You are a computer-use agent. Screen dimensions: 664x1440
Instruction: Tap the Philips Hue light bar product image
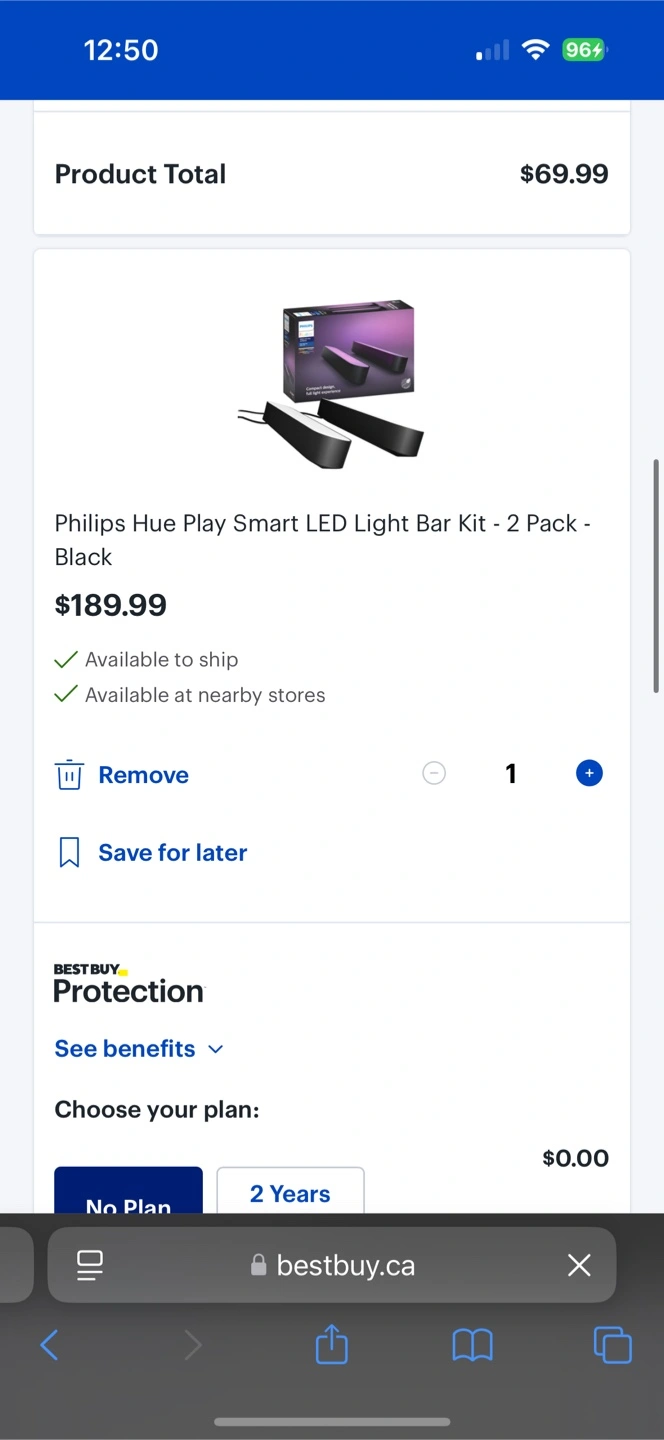[332, 383]
